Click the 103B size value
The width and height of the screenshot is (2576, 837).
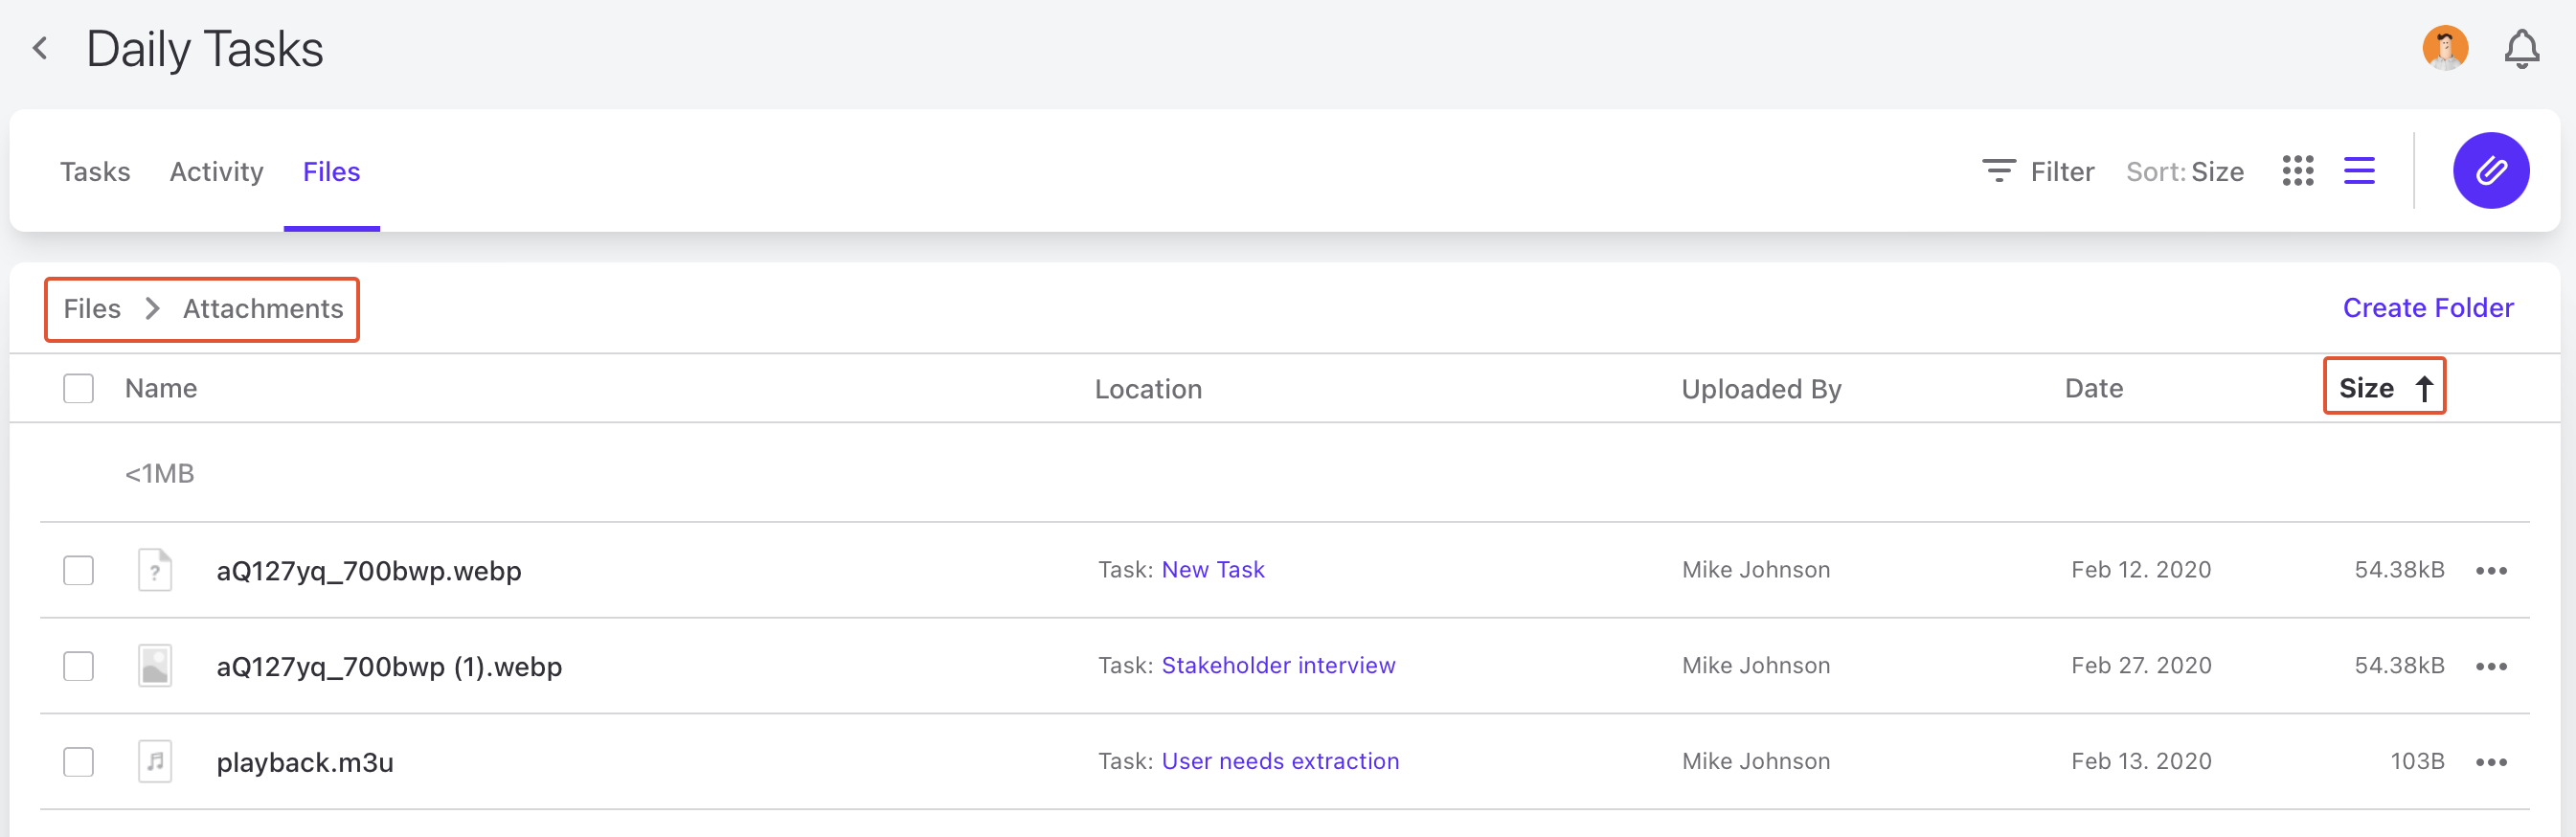[x=2417, y=762]
